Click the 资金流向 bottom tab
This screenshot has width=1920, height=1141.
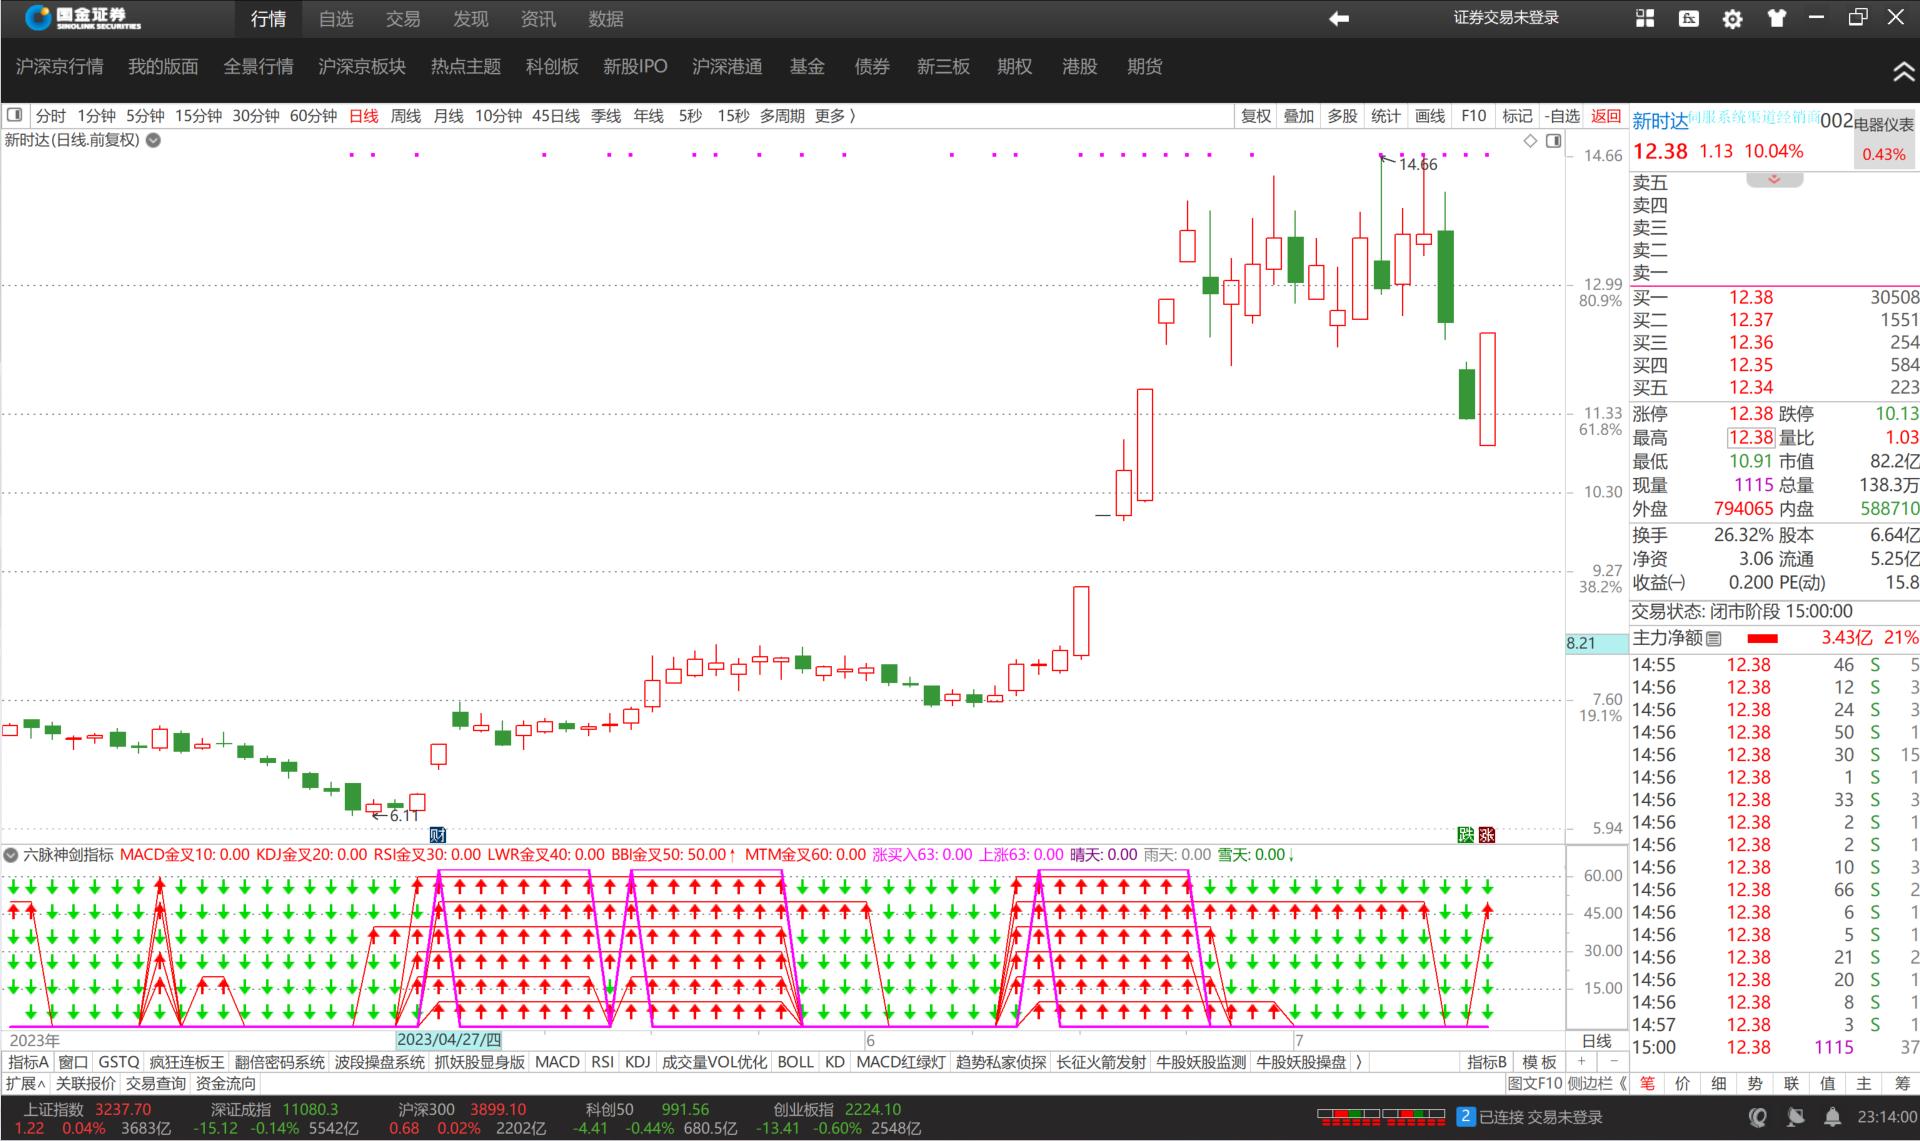pos(225,1084)
